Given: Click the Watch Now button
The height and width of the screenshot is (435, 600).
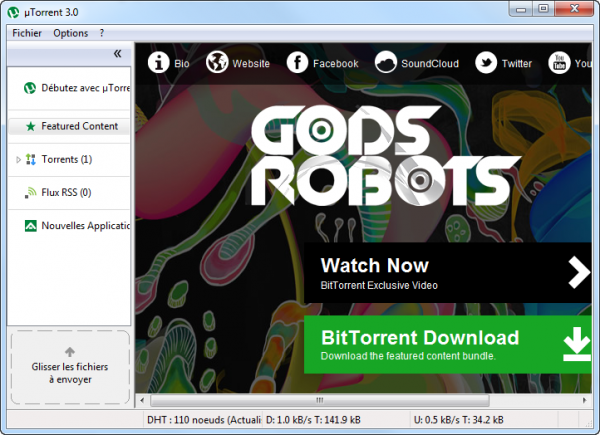Looking at the screenshot, I should [x=448, y=272].
